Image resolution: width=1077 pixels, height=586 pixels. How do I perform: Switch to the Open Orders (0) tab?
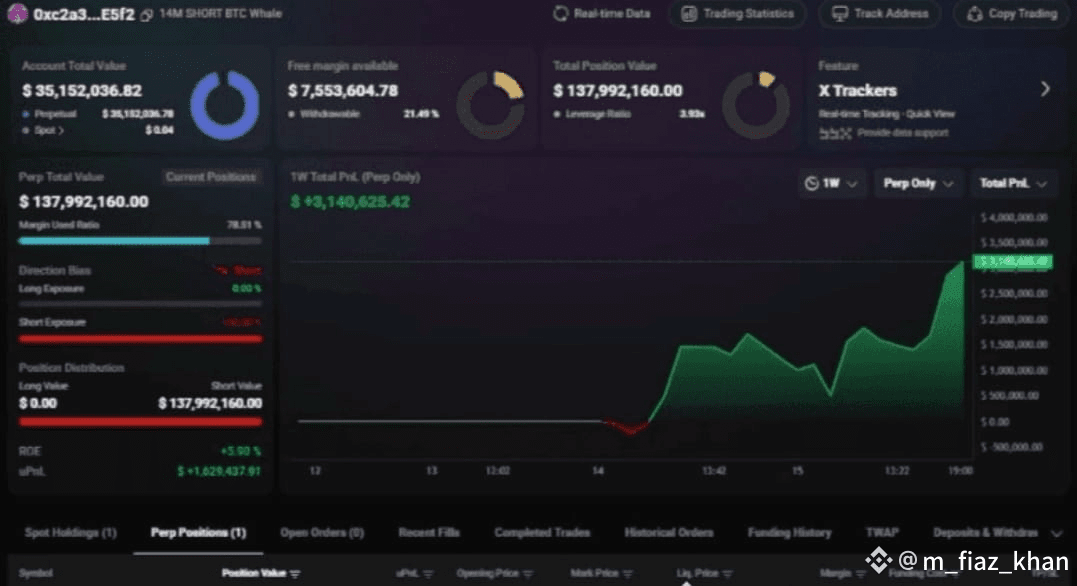(322, 532)
